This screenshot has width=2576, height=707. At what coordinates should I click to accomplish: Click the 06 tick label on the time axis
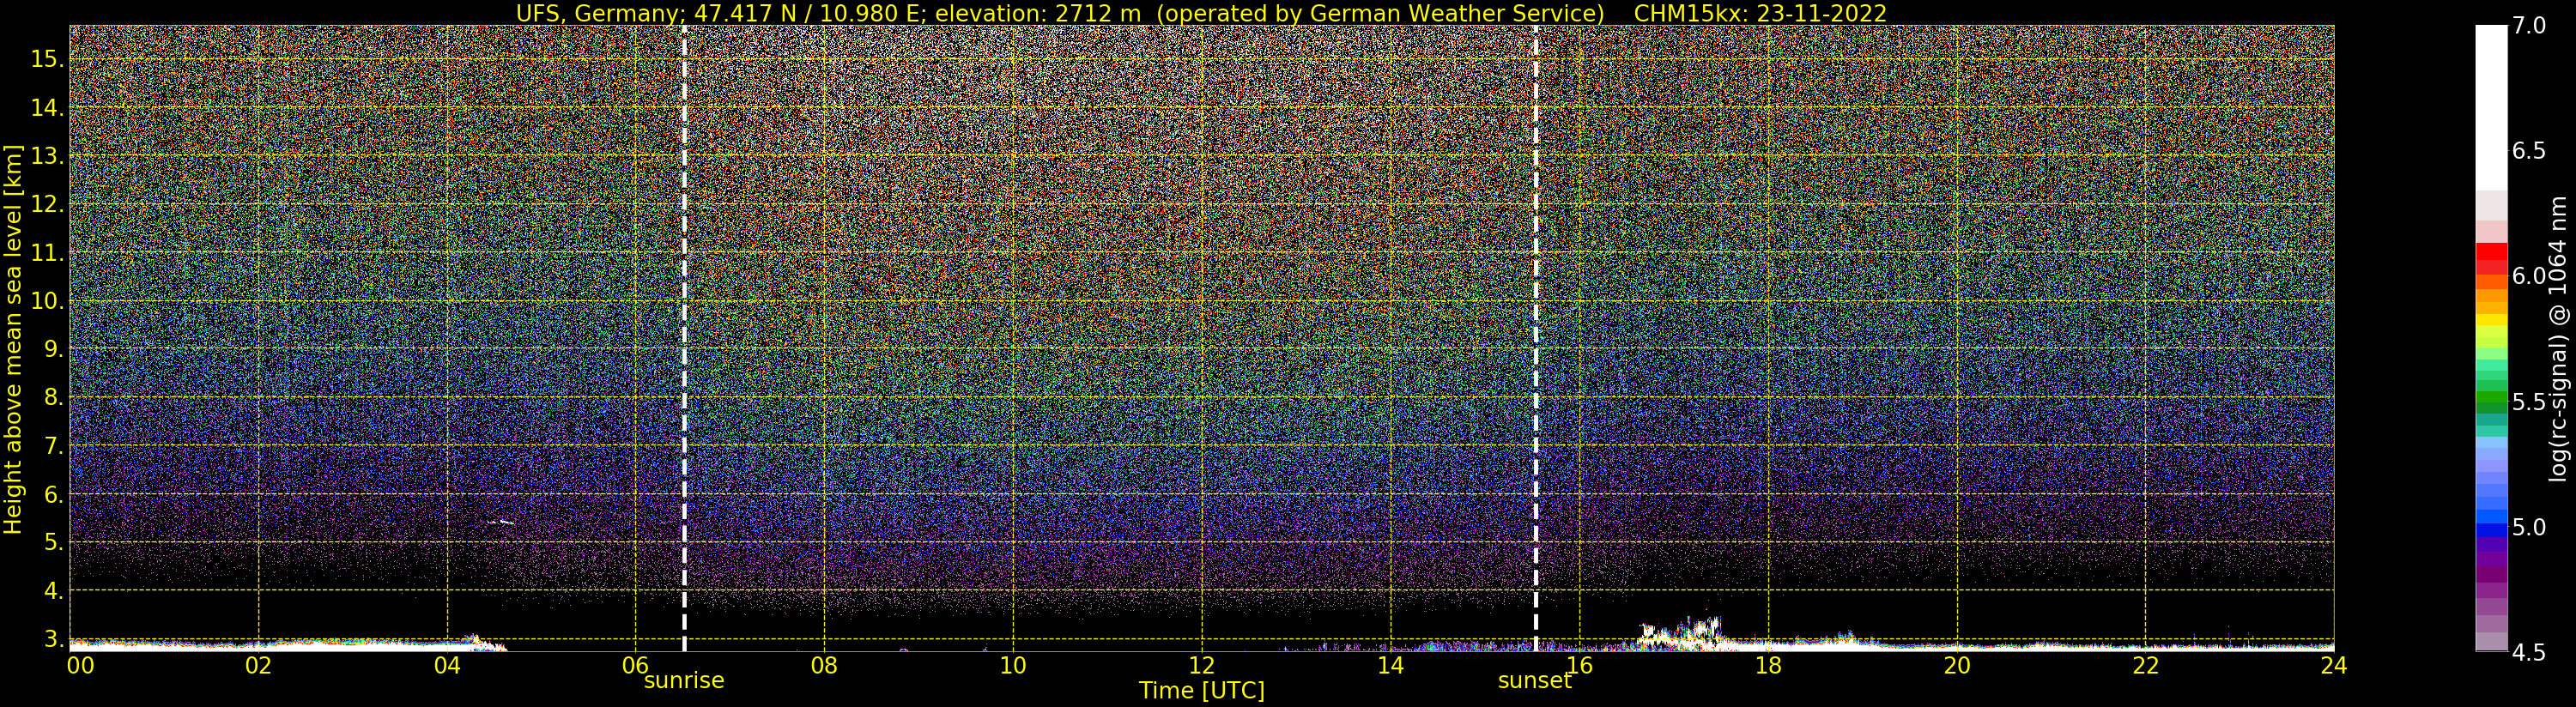pyautogui.click(x=636, y=665)
